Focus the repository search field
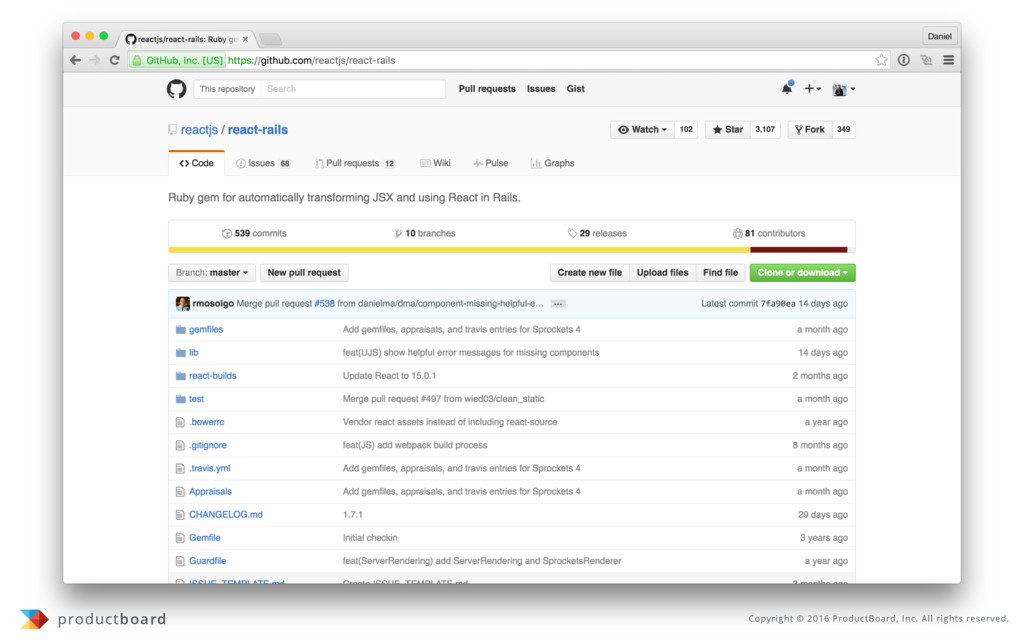Image resolution: width=1024 pixels, height=640 pixels. pyautogui.click(x=353, y=89)
